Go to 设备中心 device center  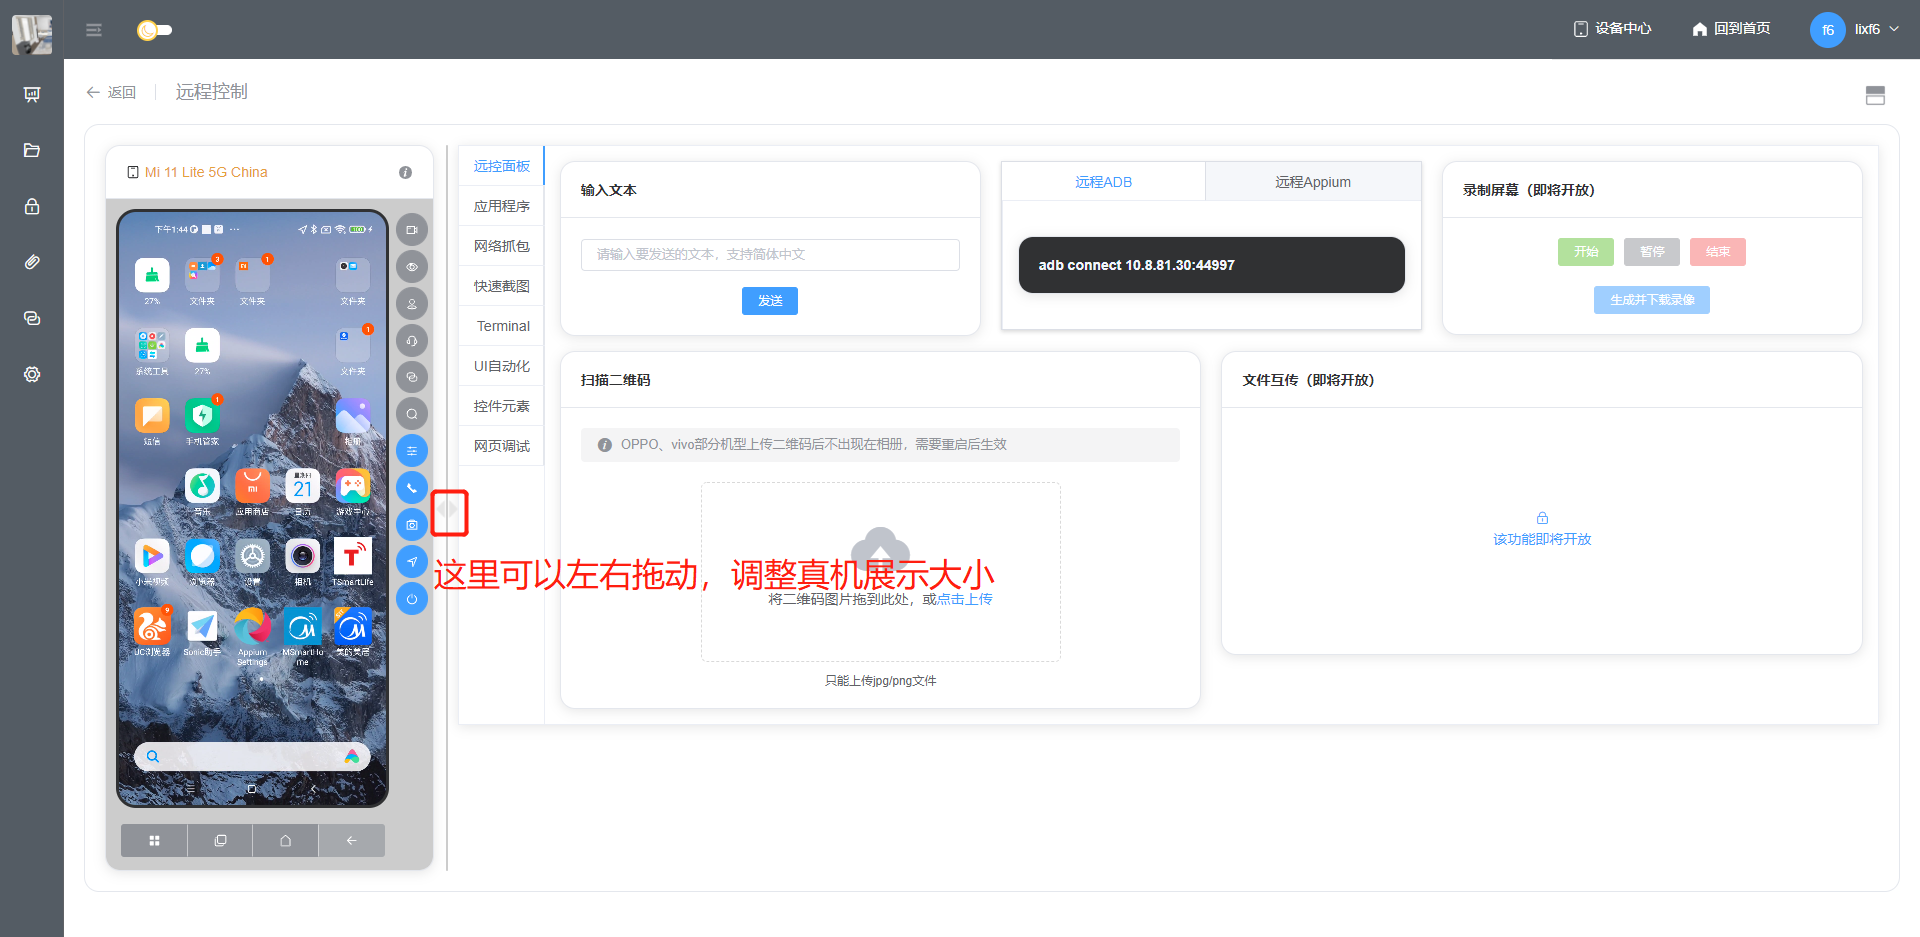pyautogui.click(x=1612, y=29)
